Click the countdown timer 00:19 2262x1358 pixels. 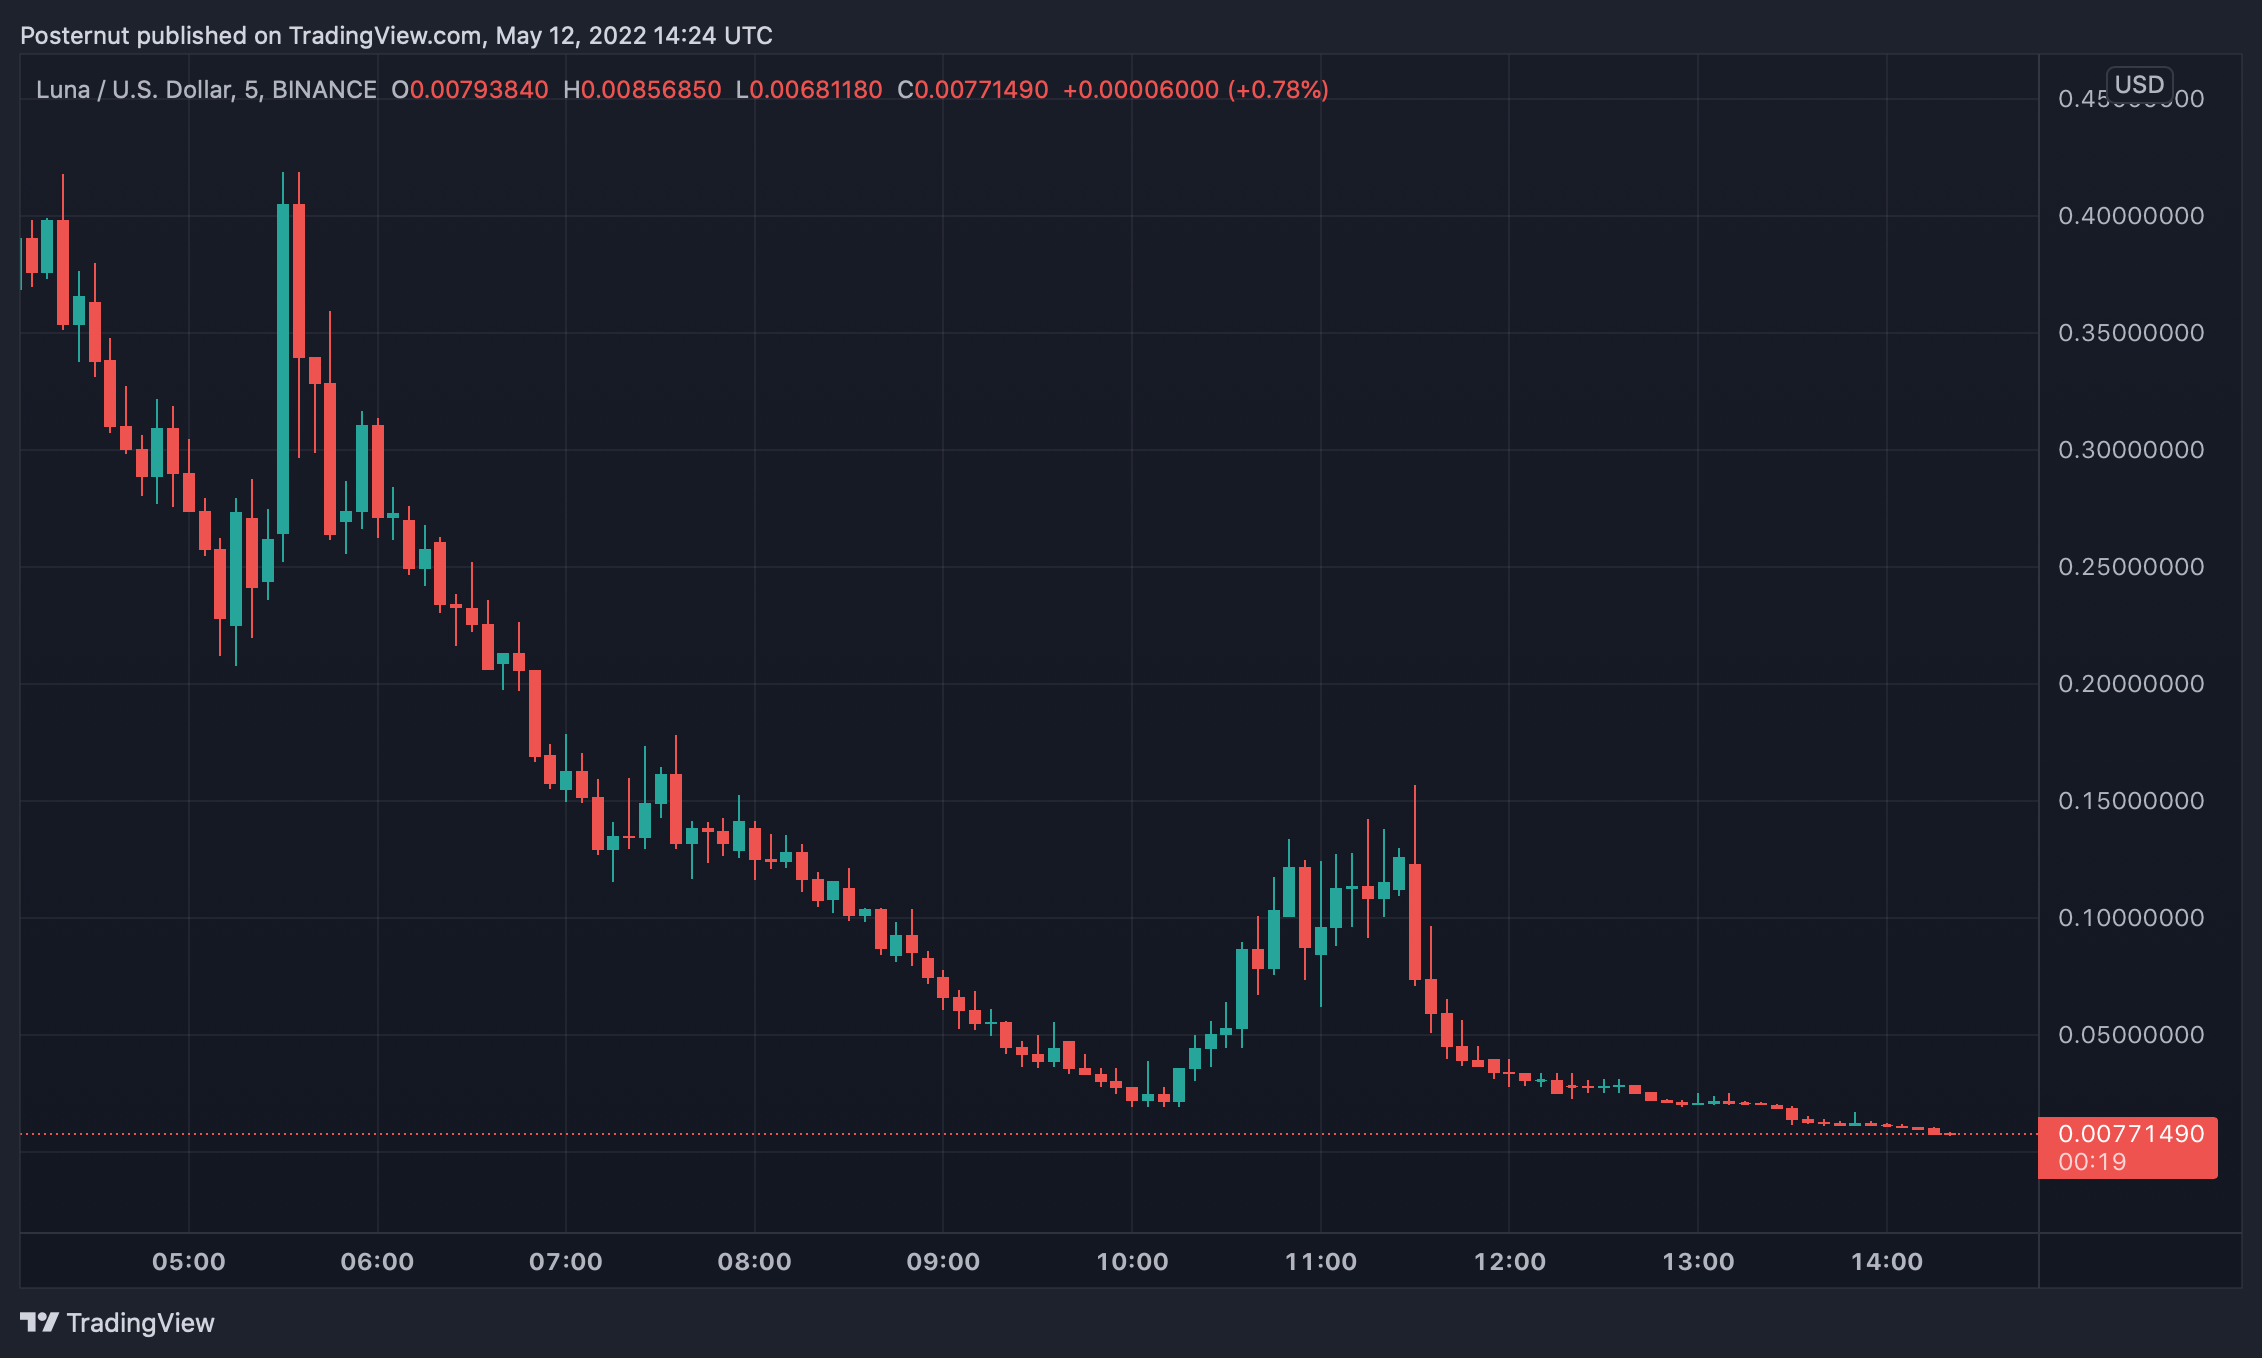(x=2092, y=1161)
